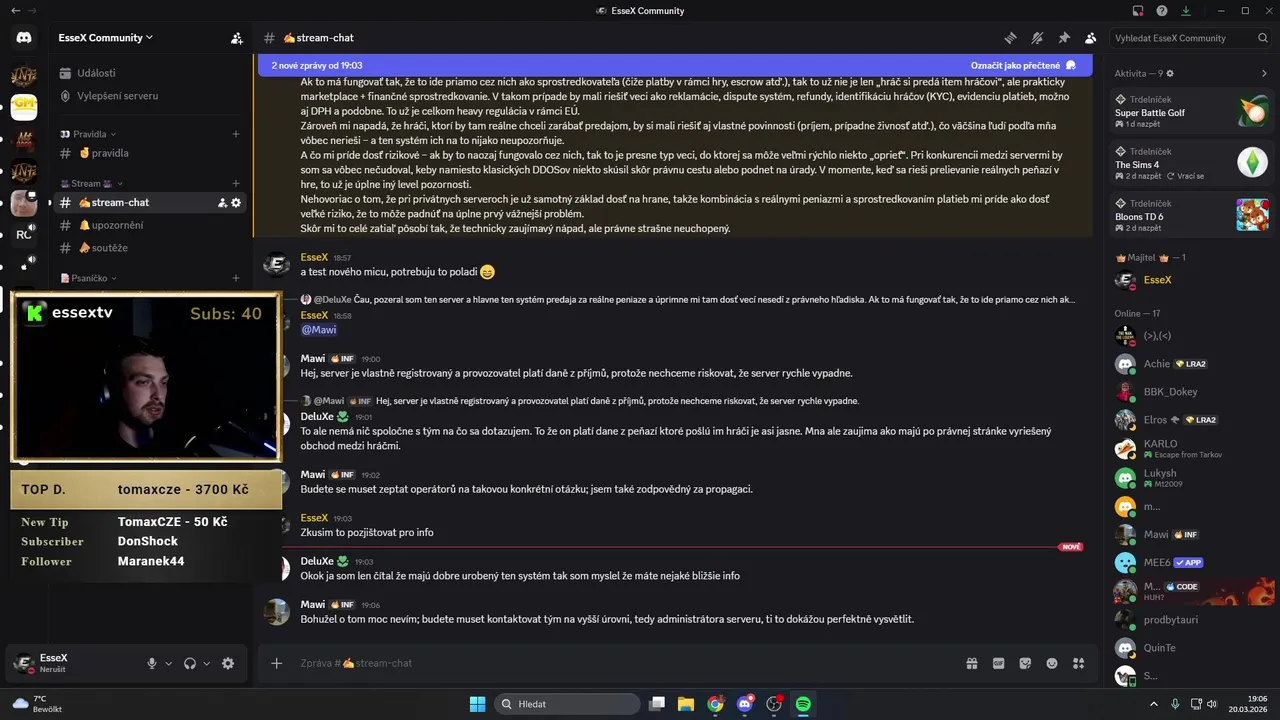1280x720 pixels.
Task: Invite people via server header icon
Action: [237, 38]
